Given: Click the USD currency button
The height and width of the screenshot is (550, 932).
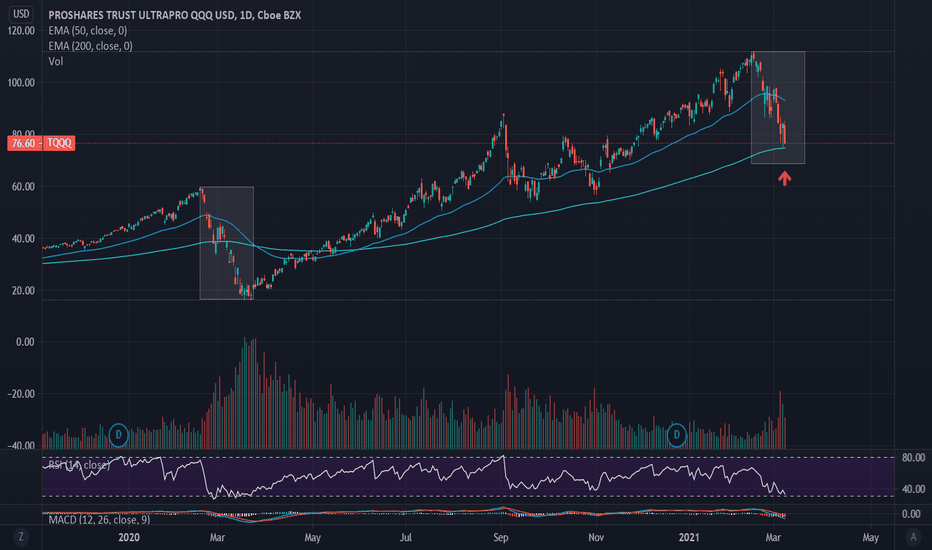Looking at the screenshot, I should tap(21, 14).
